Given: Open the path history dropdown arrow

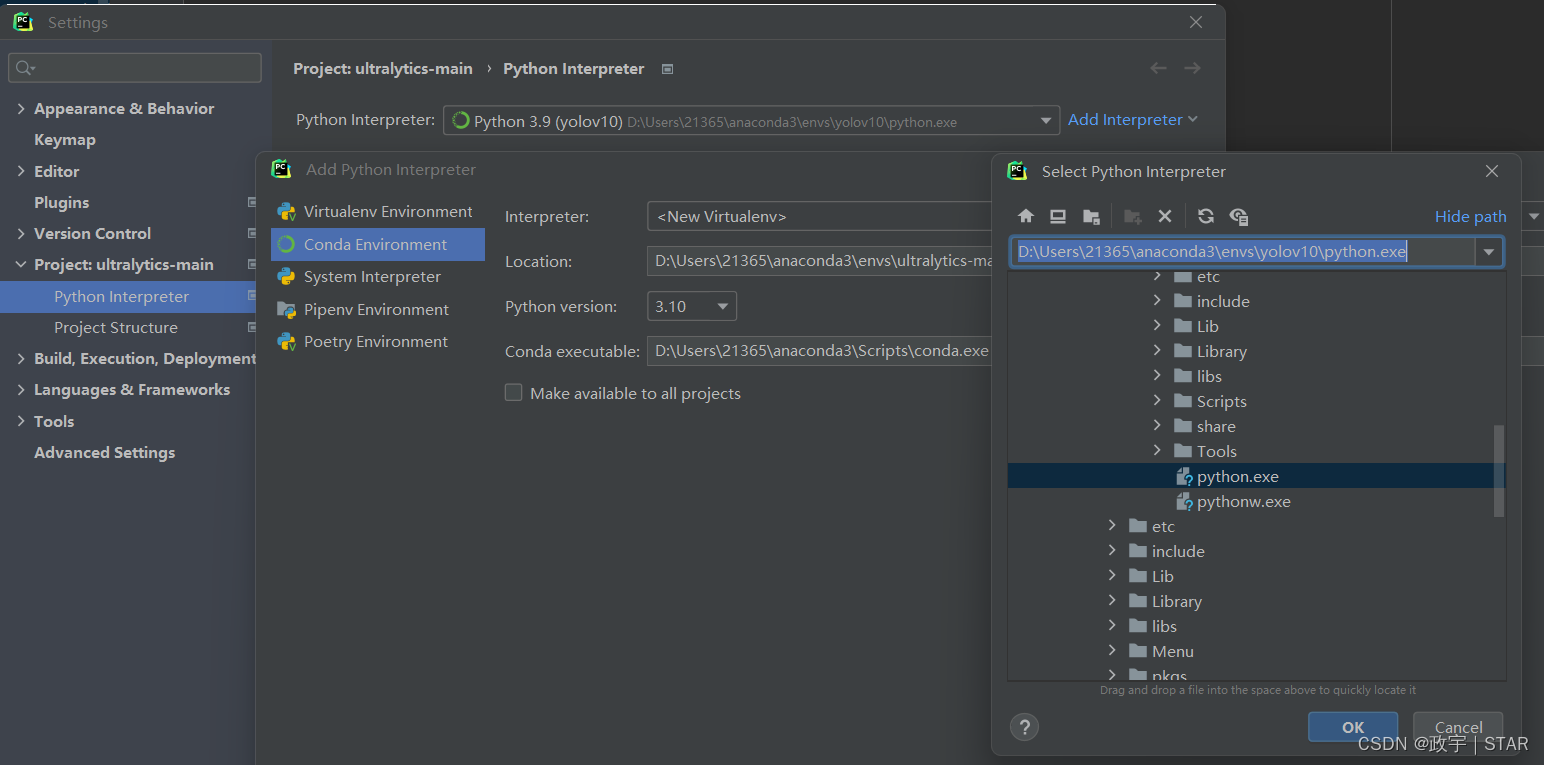Looking at the screenshot, I should 1489,252.
